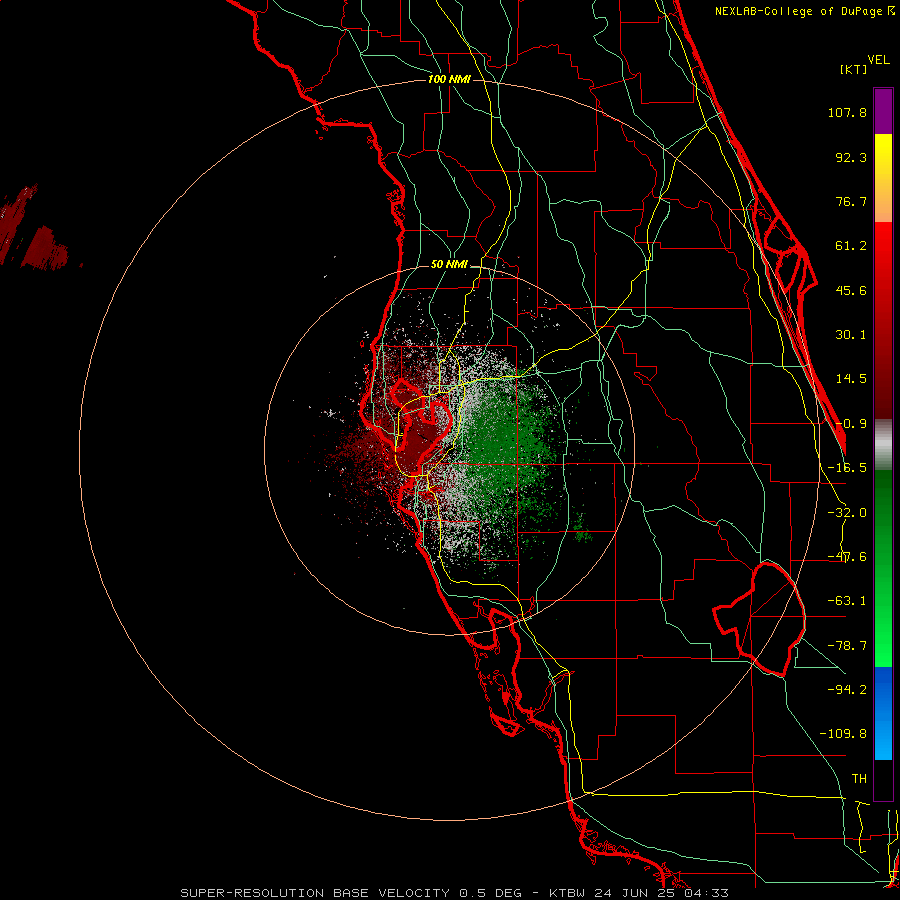This screenshot has height=900, width=900.
Task: Click the [KT] units label
Action: [x=853, y=69]
